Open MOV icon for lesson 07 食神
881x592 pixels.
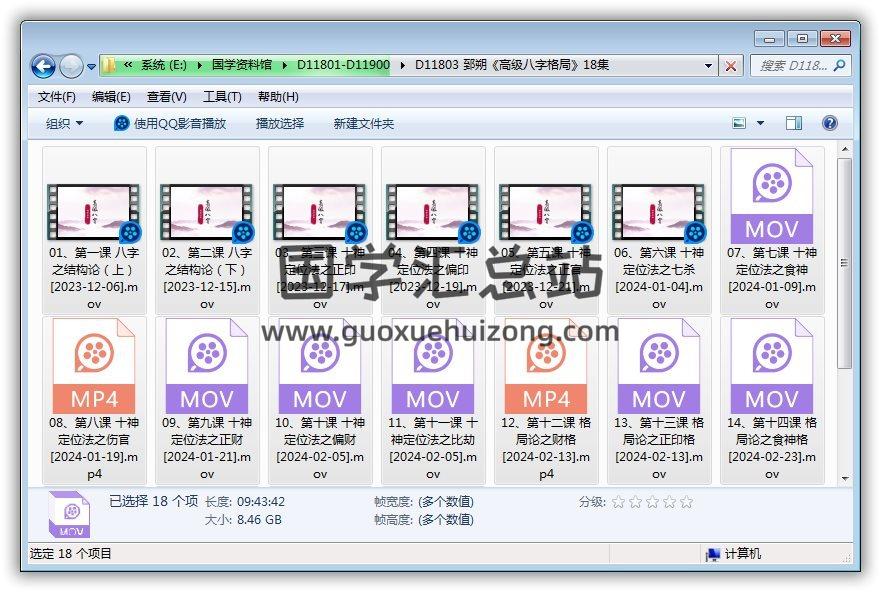[x=771, y=196]
